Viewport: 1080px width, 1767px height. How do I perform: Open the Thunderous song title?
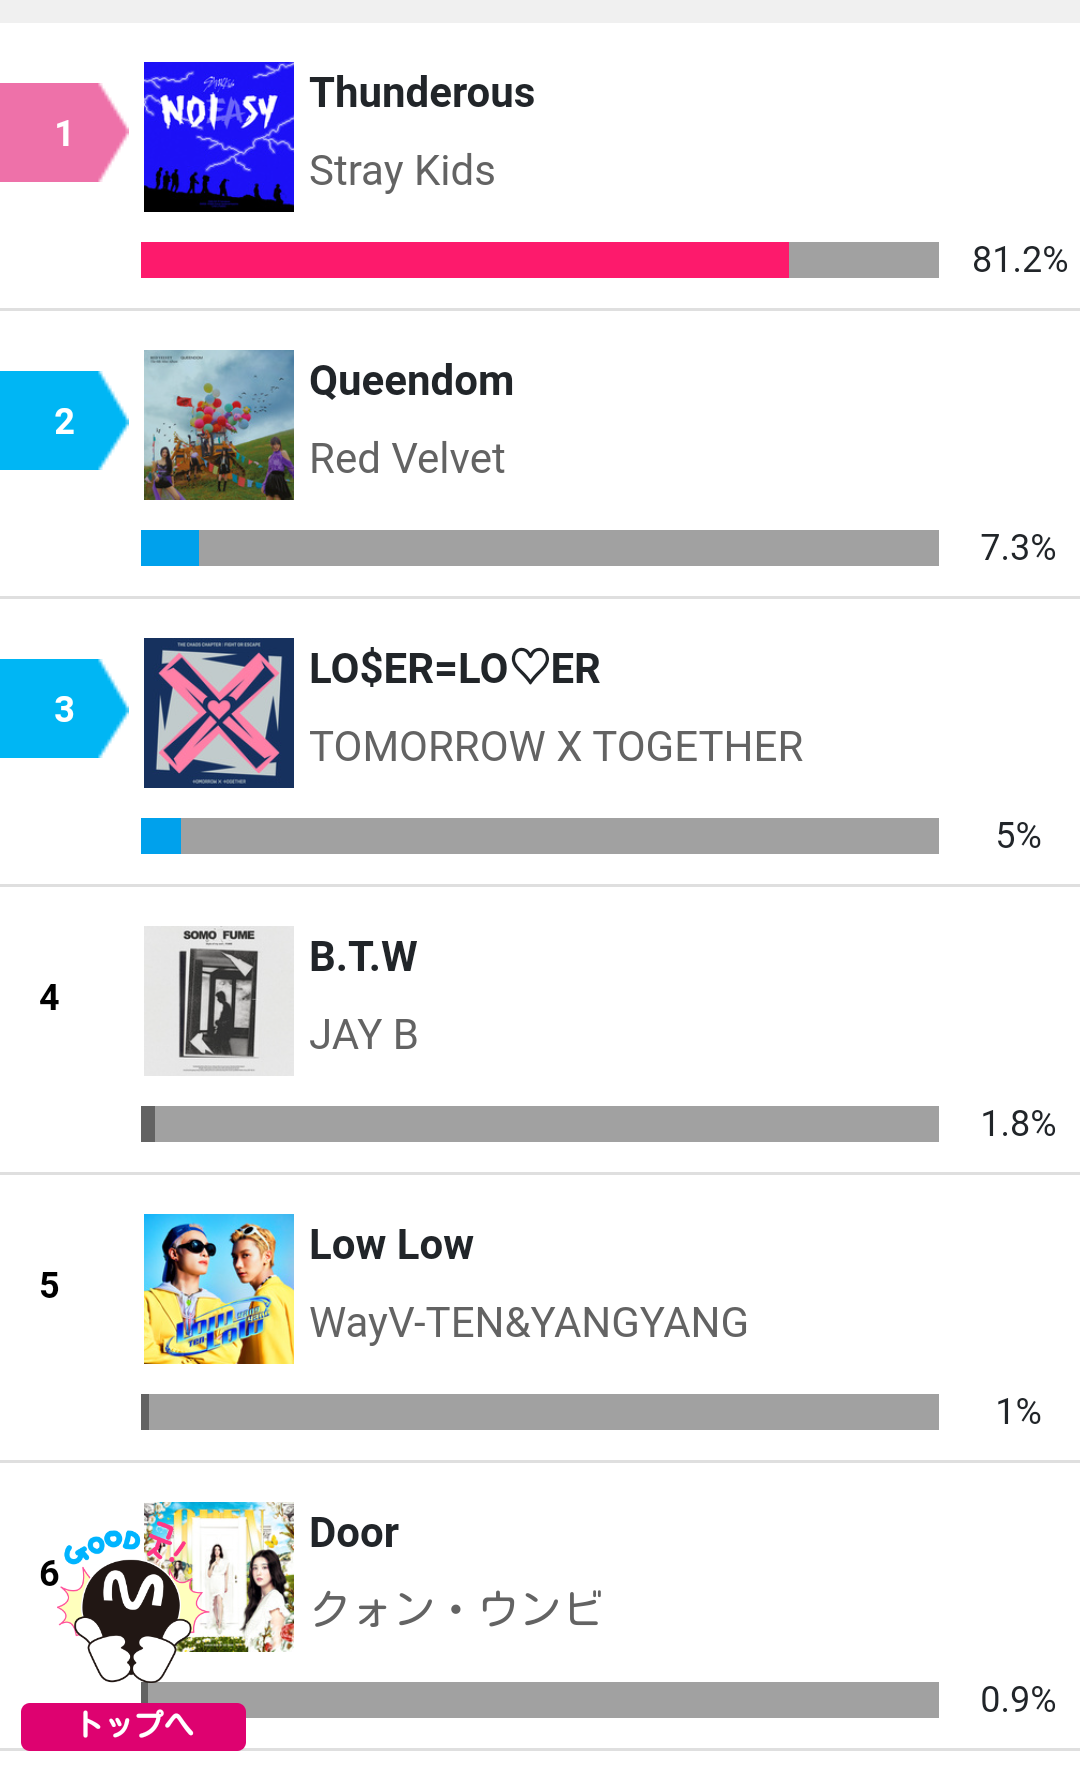click(x=422, y=93)
